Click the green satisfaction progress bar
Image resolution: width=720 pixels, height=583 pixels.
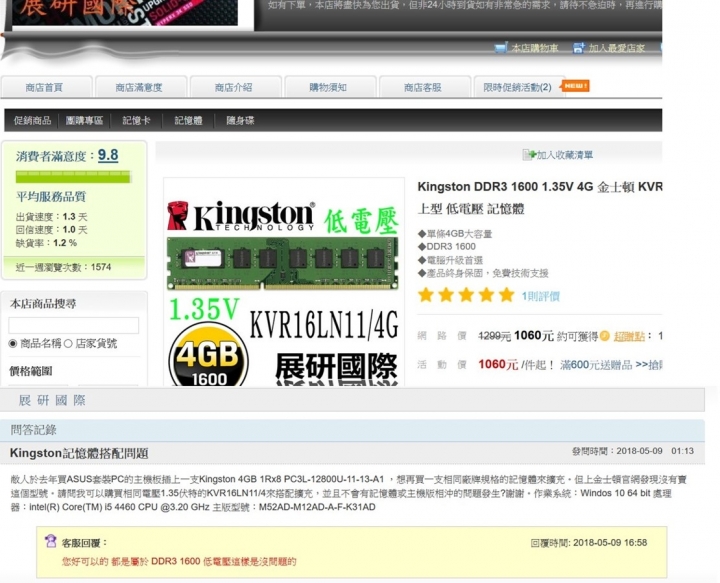coord(73,177)
